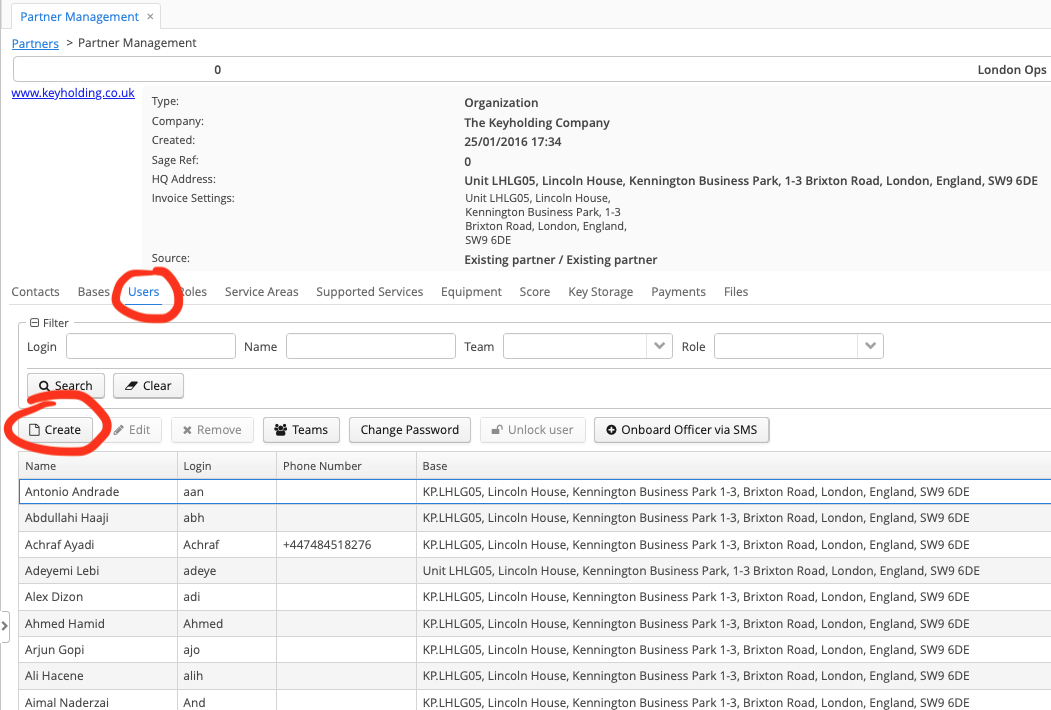Expand the left side panel arrow
The width and height of the screenshot is (1051, 710).
click(x=5, y=626)
